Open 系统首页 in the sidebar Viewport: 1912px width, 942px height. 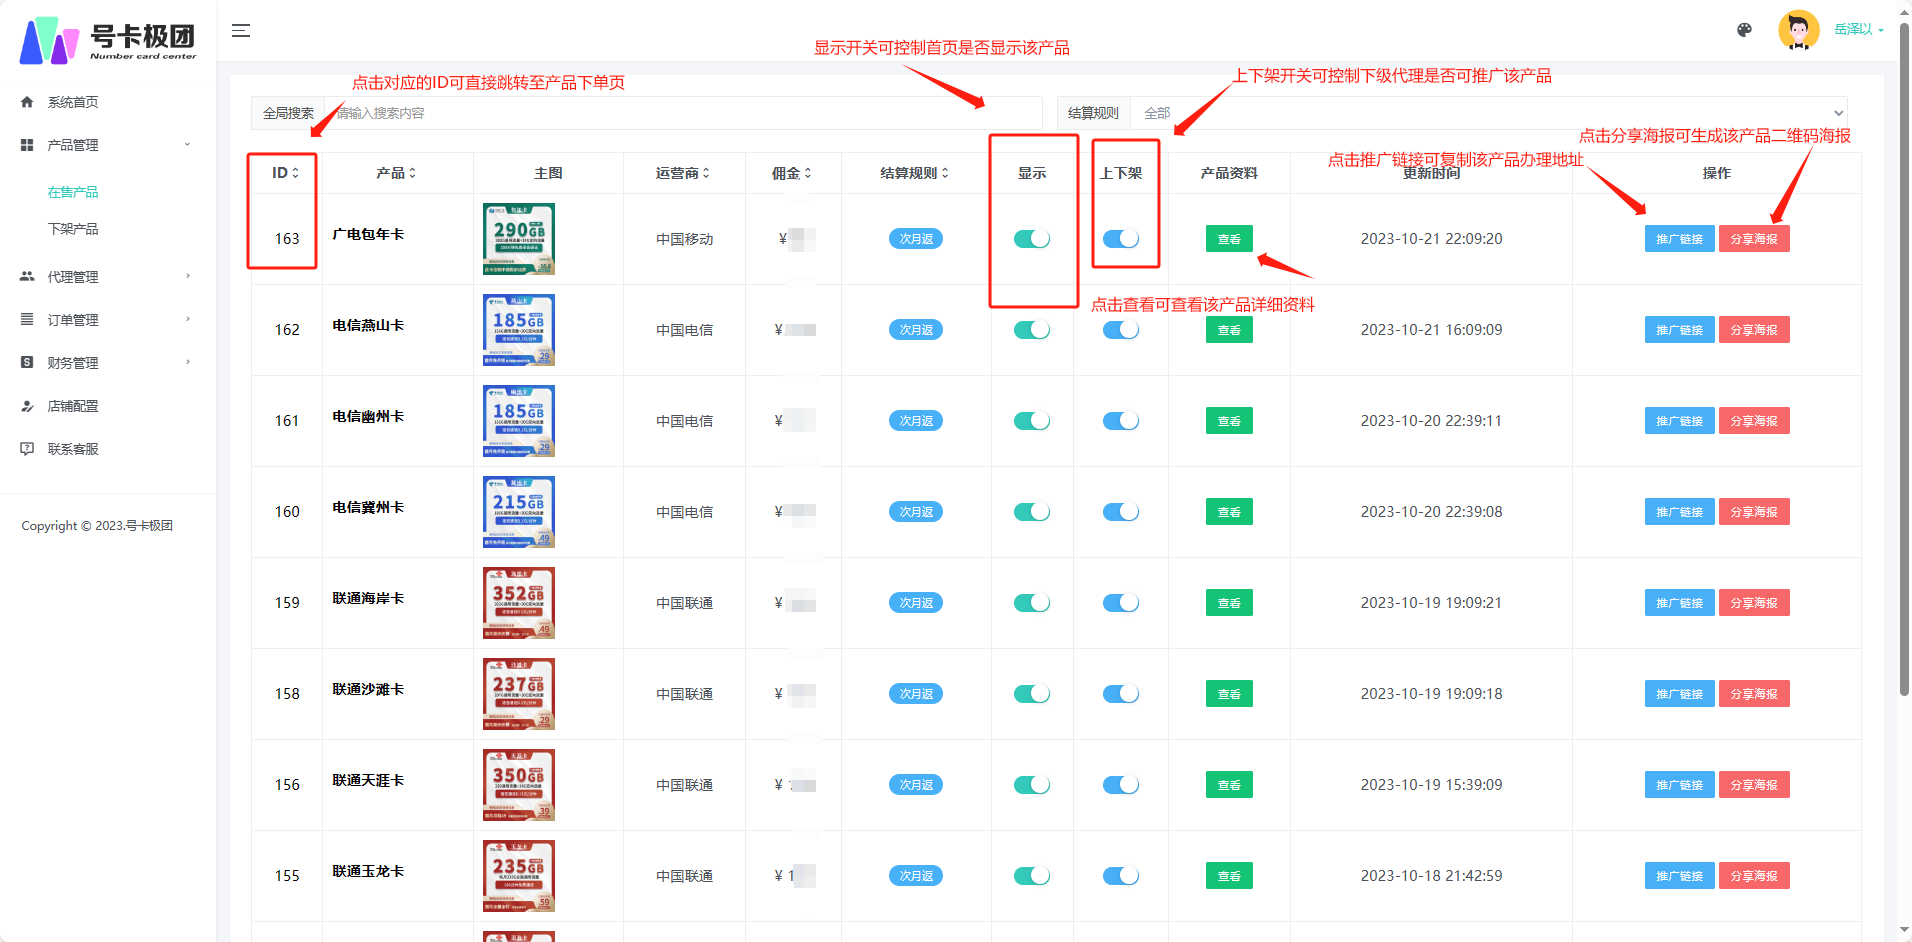click(73, 102)
